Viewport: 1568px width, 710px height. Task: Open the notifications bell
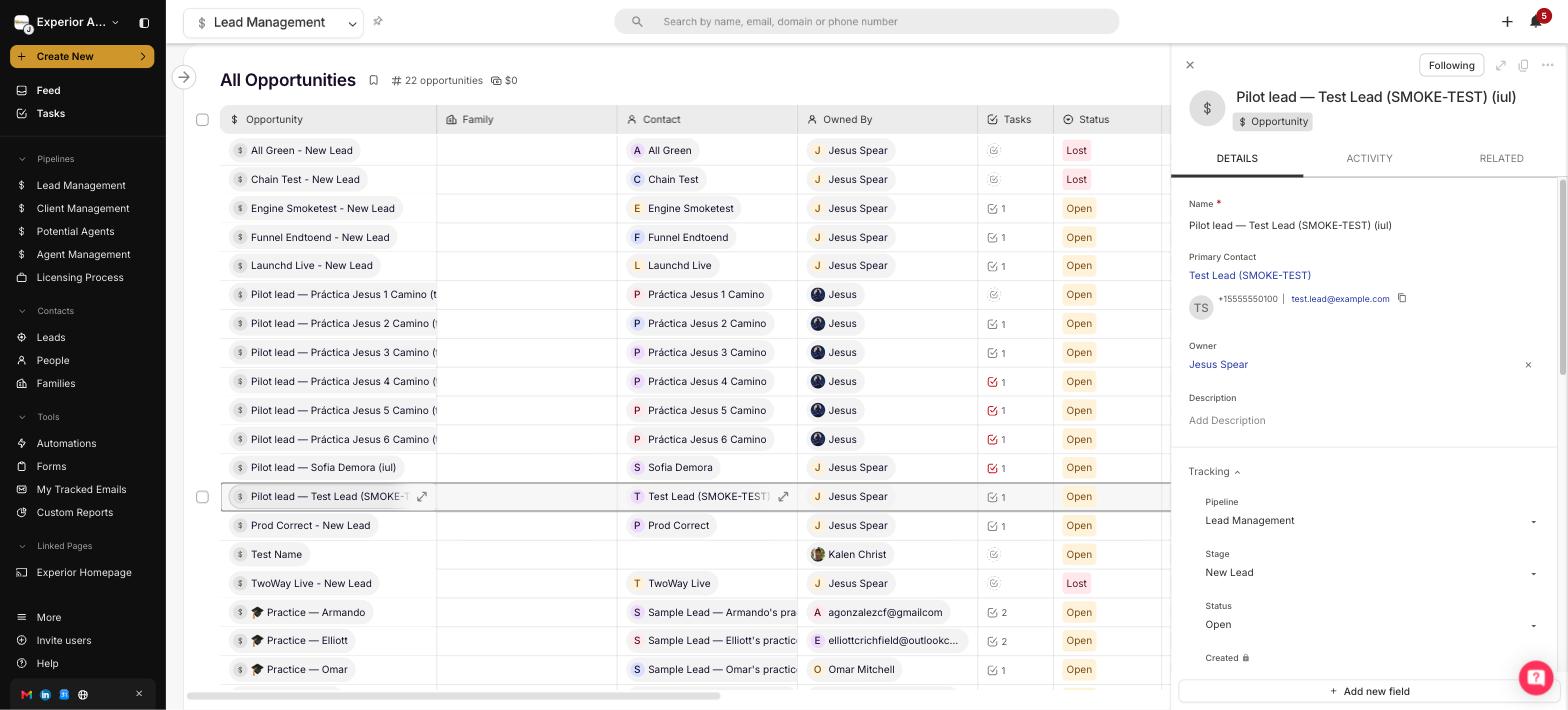pos(1536,22)
